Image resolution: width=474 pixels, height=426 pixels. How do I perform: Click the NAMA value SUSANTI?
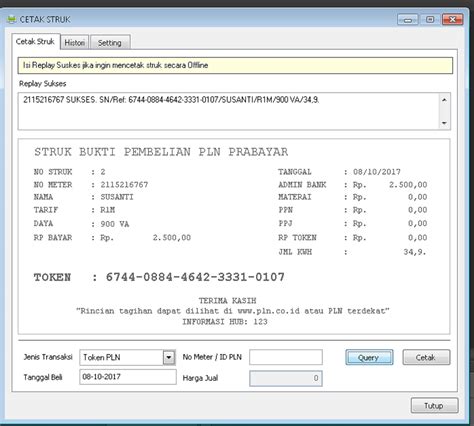(117, 197)
